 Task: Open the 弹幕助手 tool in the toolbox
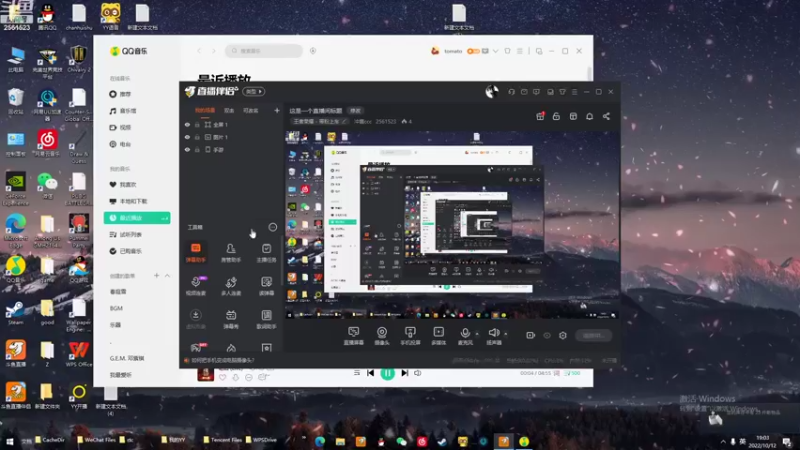coord(195,253)
